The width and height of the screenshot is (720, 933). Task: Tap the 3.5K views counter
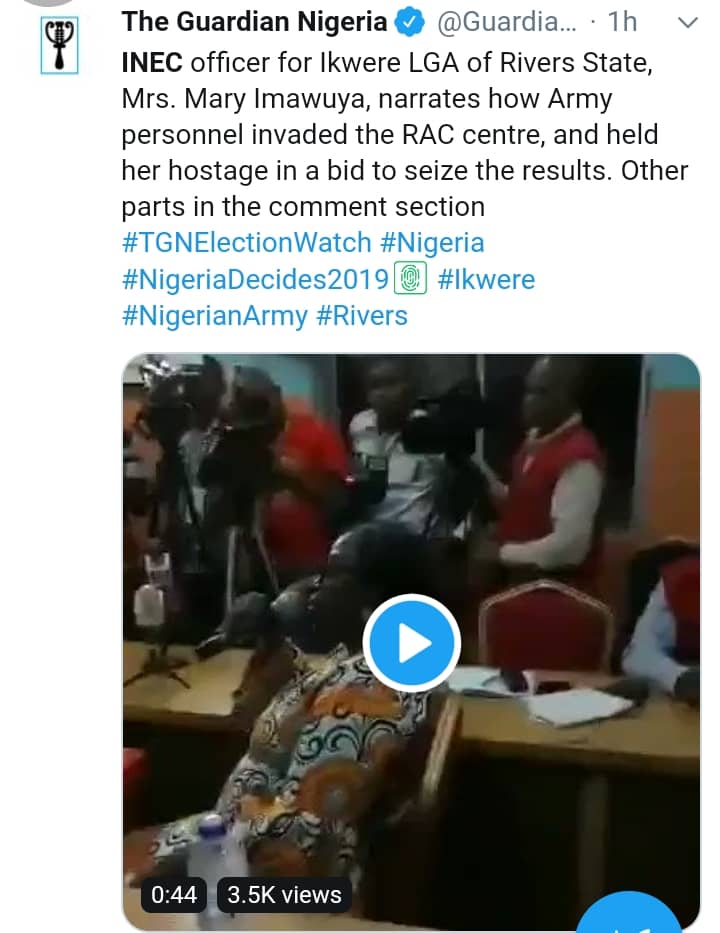pos(284,893)
